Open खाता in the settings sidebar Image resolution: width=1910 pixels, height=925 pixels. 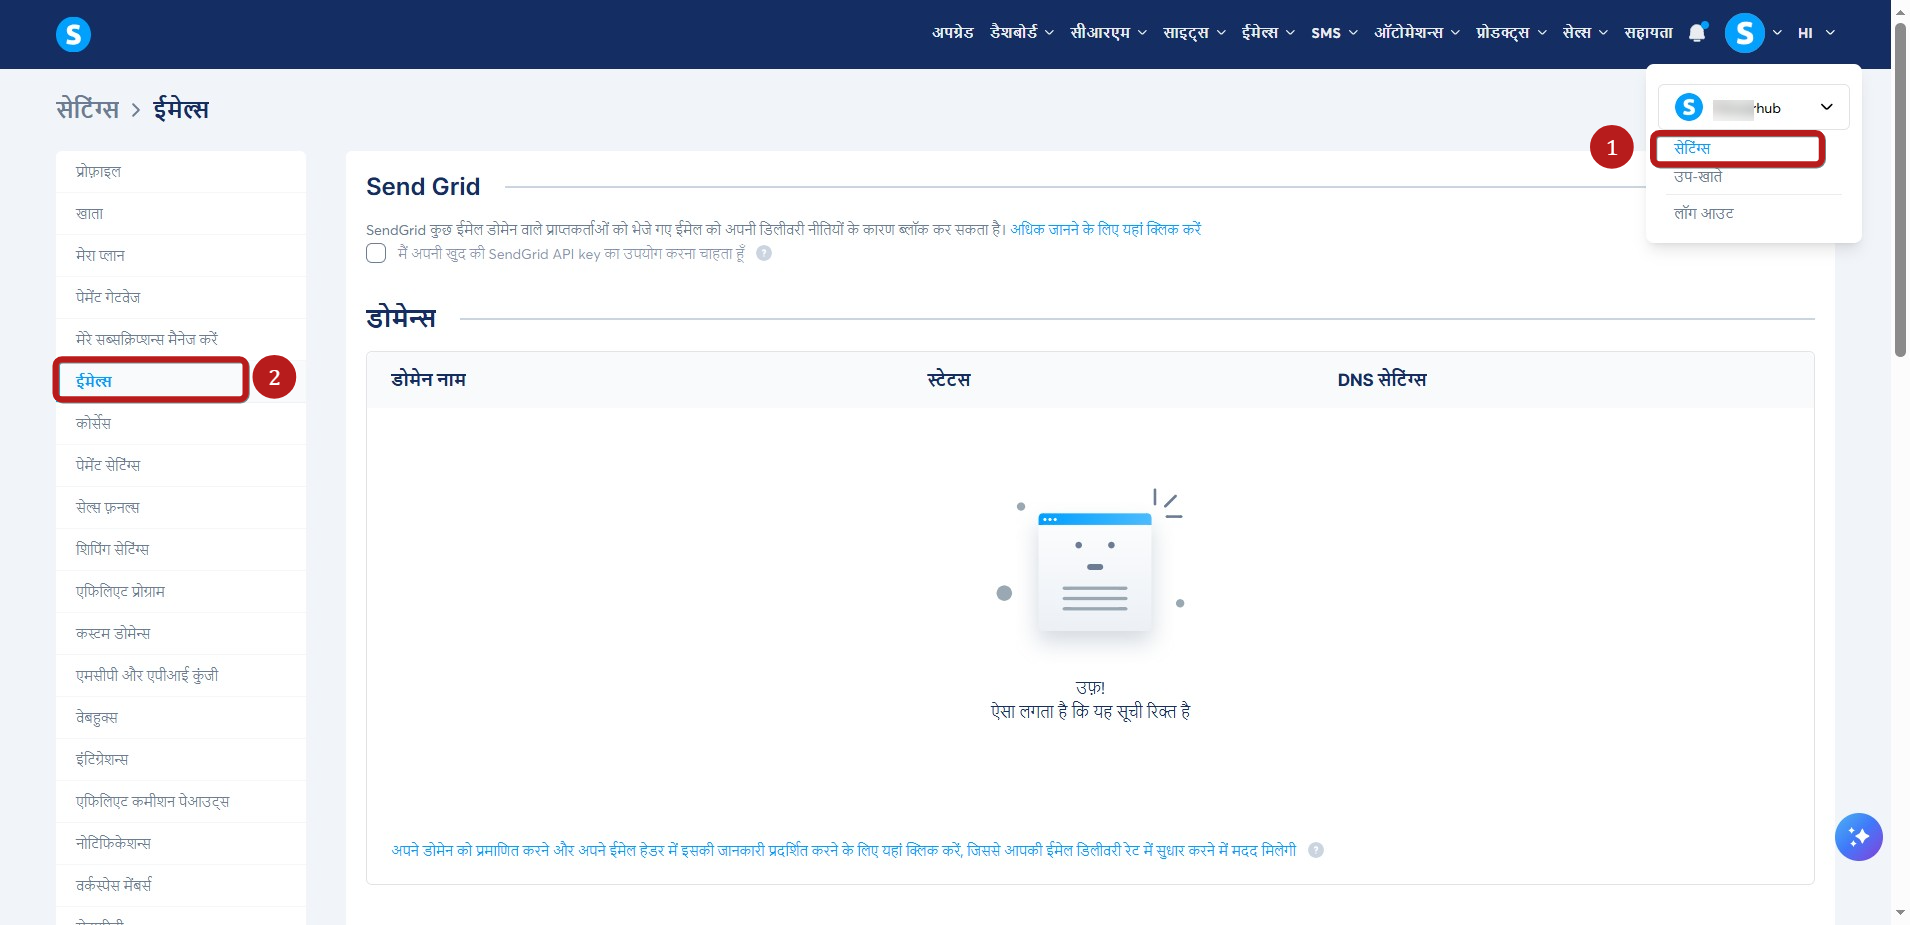click(x=181, y=214)
